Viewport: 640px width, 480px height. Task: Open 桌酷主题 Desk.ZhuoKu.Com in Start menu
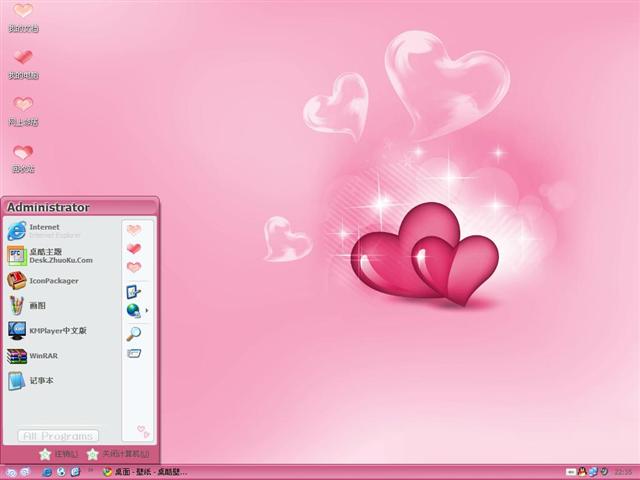pos(50,256)
